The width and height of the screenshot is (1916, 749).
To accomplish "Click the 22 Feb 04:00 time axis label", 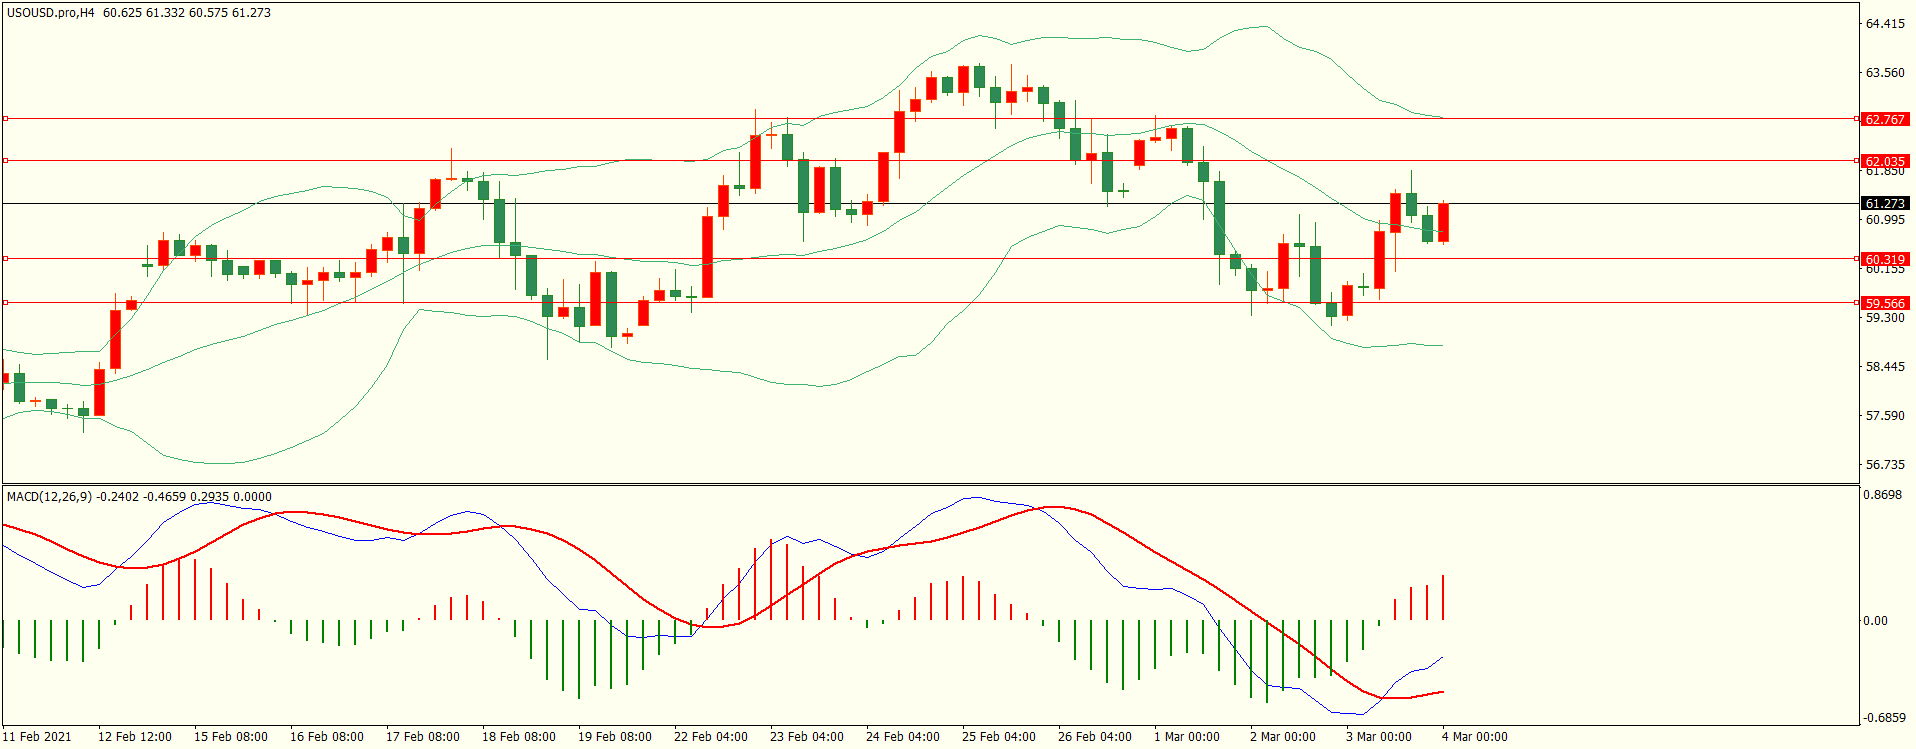I will click(x=710, y=737).
